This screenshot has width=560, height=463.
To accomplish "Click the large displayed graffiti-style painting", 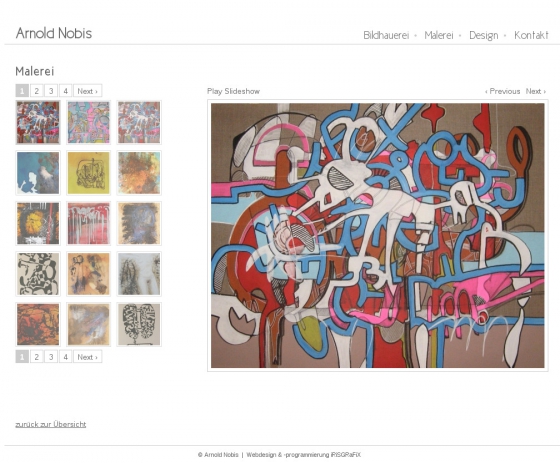I will pos(378,235).
